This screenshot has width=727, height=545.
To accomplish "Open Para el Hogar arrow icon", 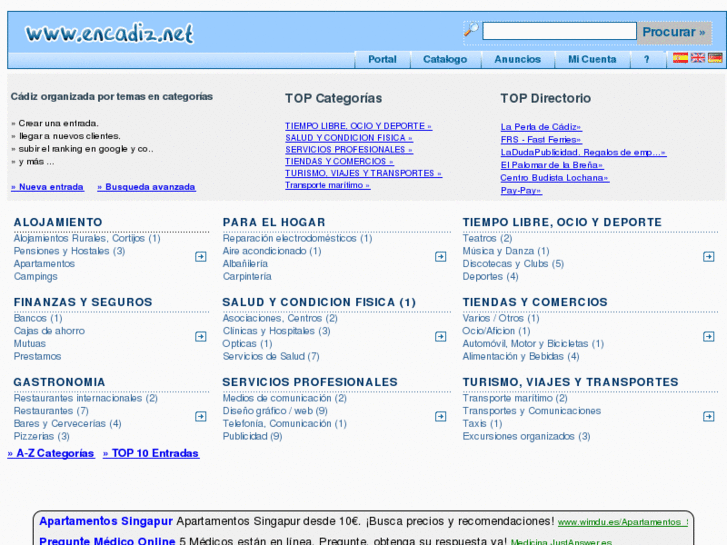I will (x=440, y=256).
